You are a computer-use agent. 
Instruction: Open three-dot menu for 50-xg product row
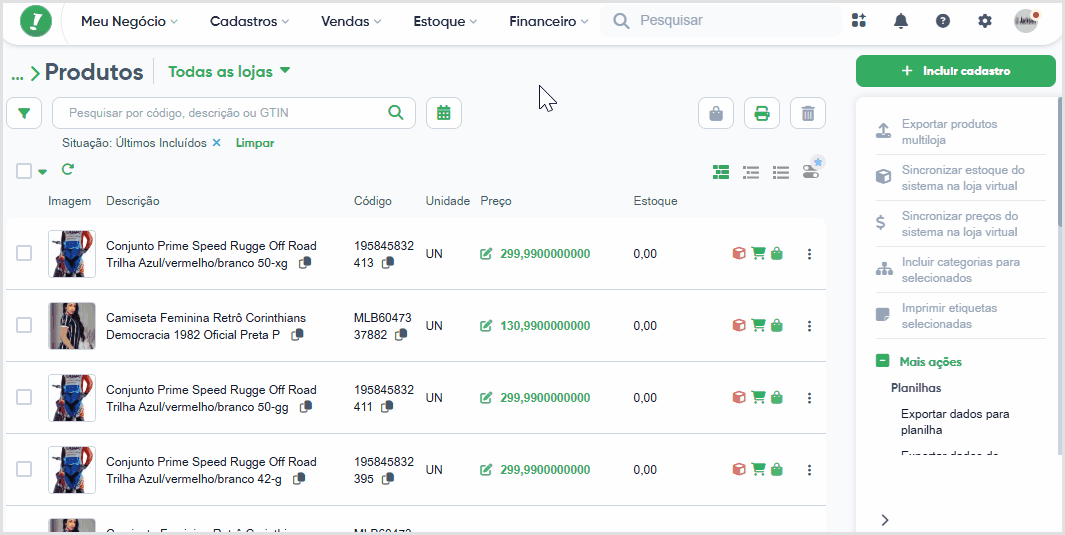coord(809,254)
